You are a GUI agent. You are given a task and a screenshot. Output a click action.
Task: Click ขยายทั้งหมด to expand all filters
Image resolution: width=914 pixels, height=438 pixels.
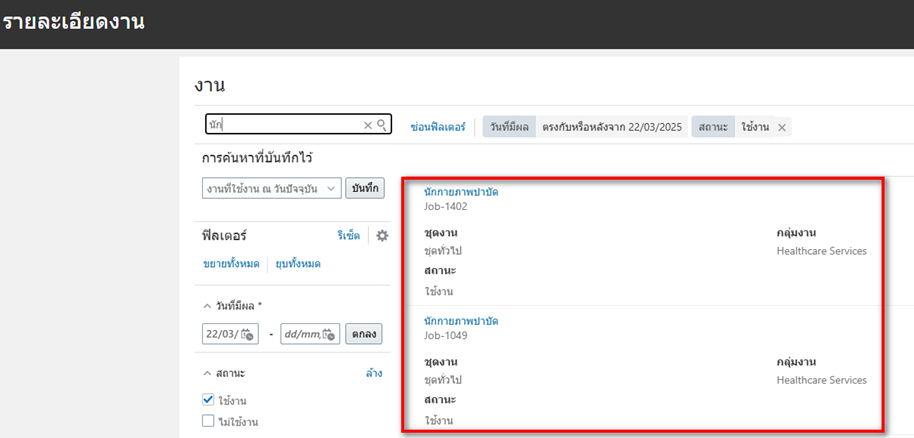(231, 263)
